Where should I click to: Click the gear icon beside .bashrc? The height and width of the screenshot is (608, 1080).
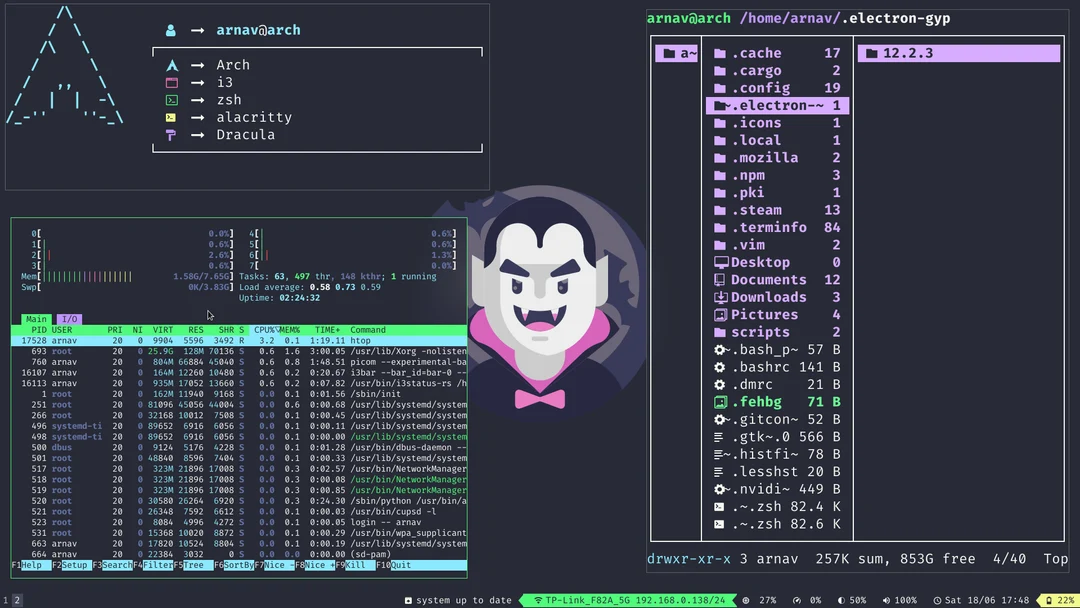click(718, 367)
